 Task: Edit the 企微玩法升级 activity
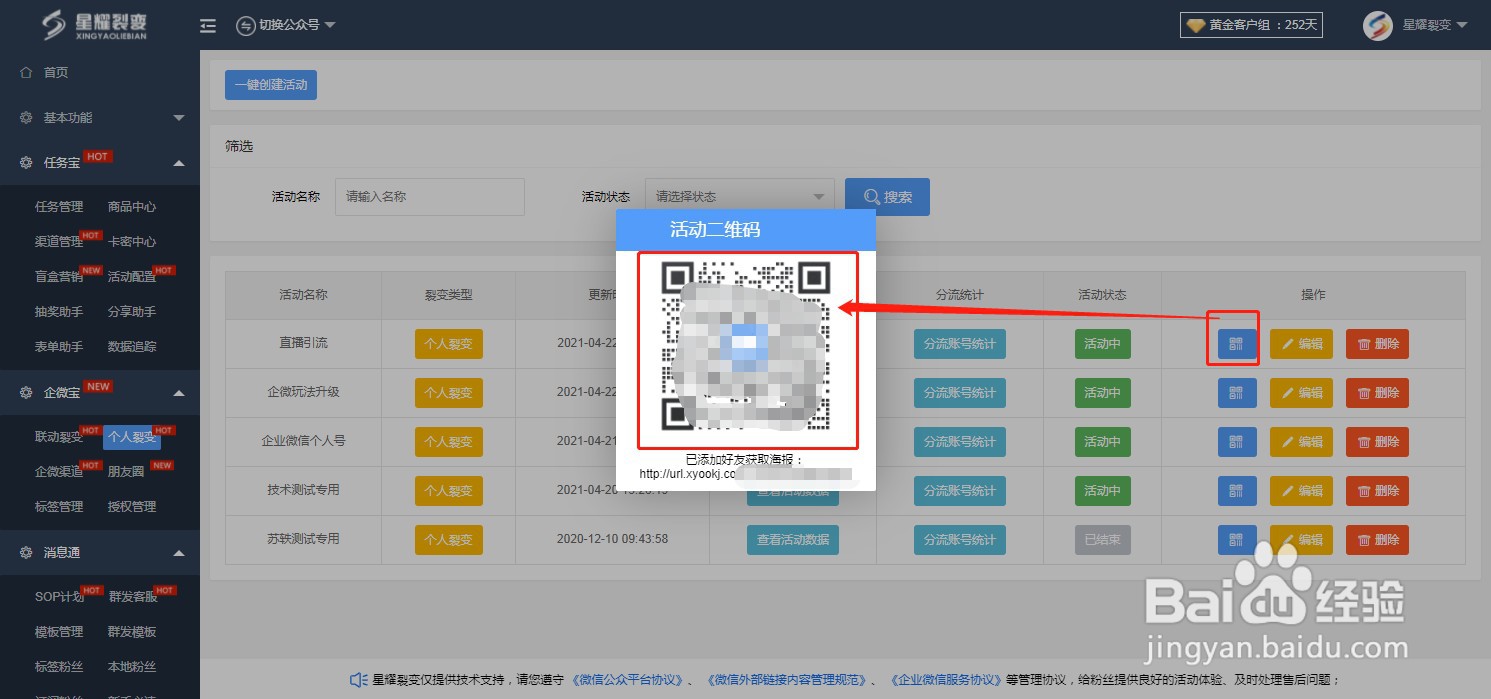click(1301, 393)
